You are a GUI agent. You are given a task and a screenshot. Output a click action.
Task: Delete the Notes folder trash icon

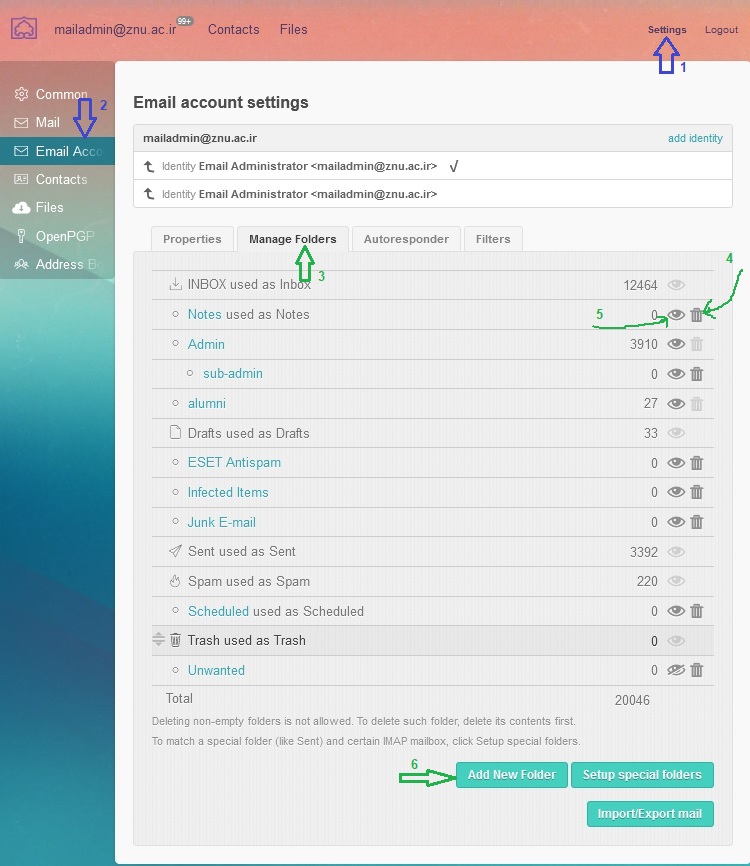(x=696, y=315)
